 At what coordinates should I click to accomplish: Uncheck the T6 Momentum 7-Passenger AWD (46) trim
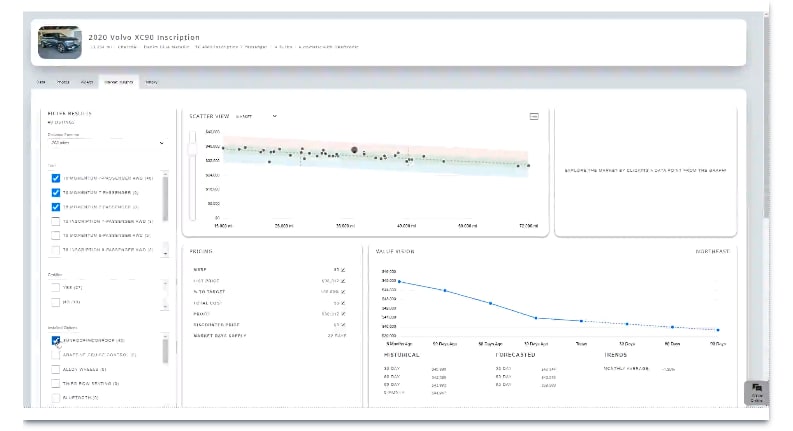point(56,178)
